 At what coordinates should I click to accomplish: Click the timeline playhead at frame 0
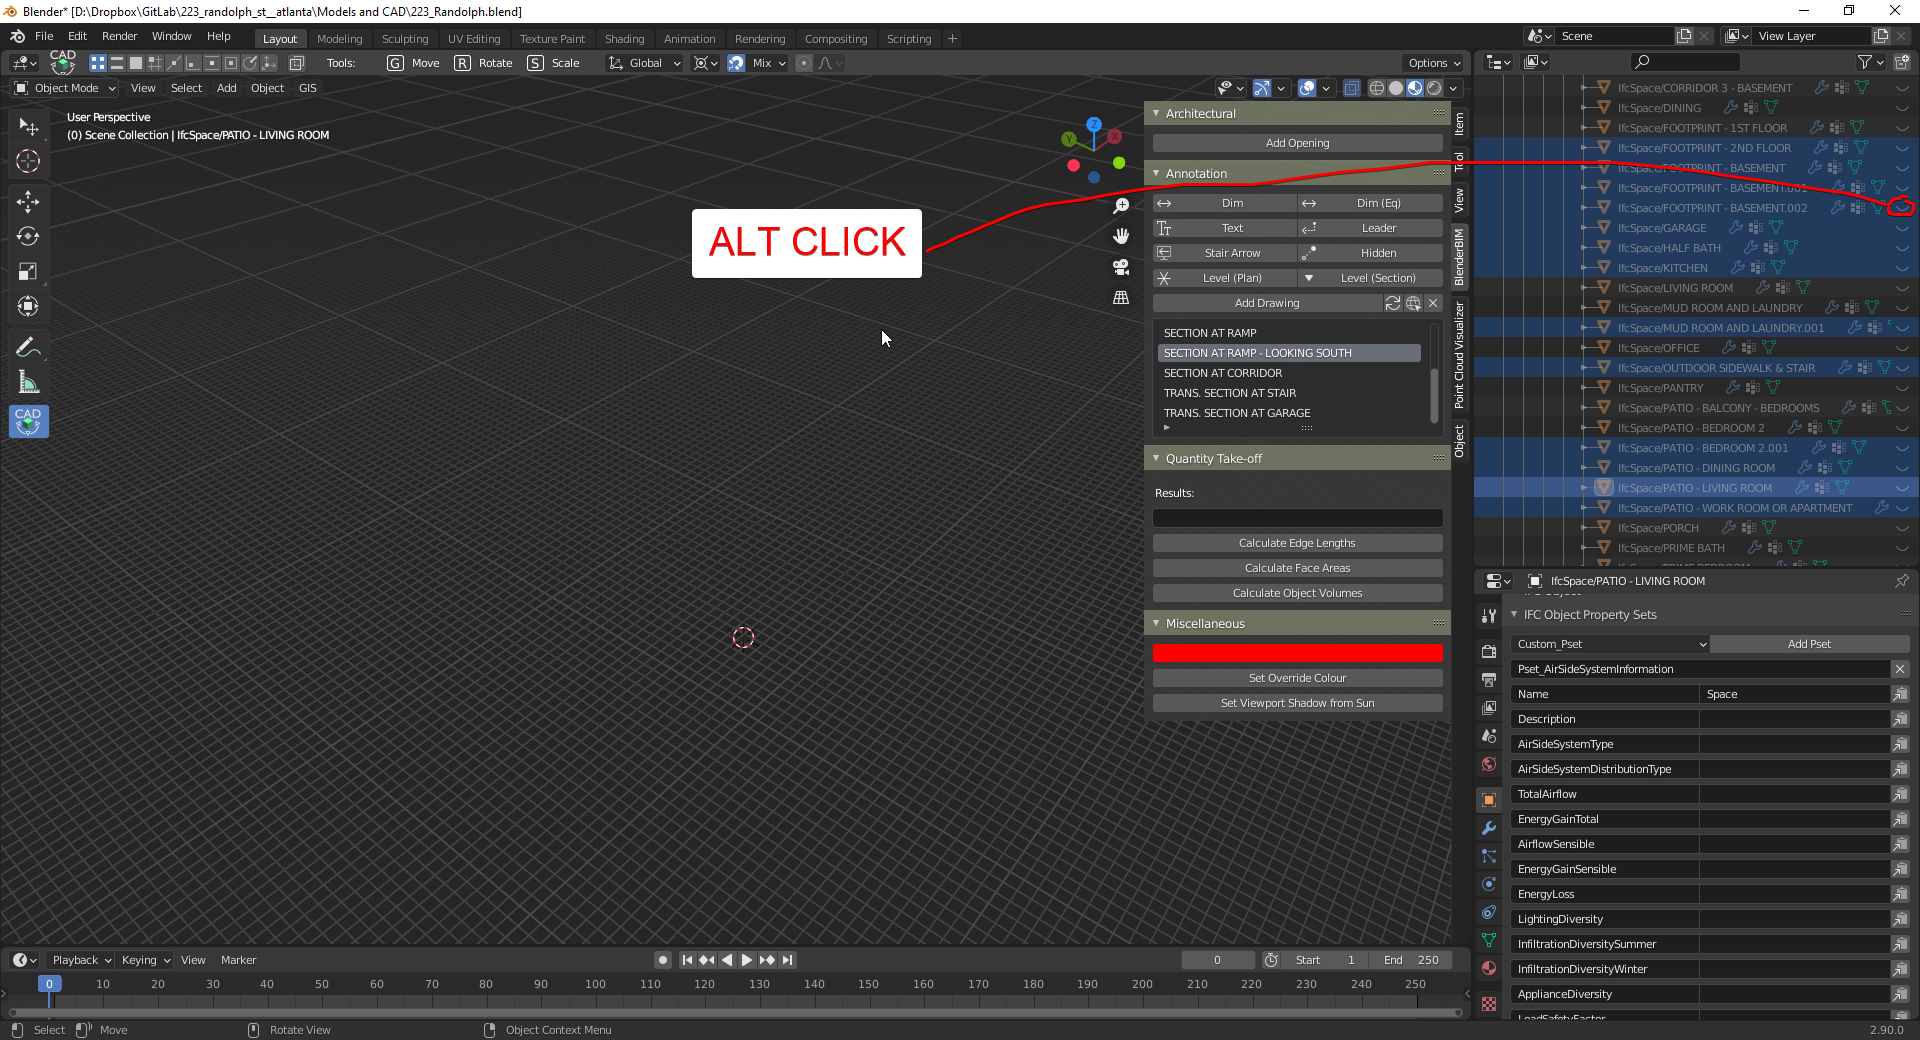point(49,984)
